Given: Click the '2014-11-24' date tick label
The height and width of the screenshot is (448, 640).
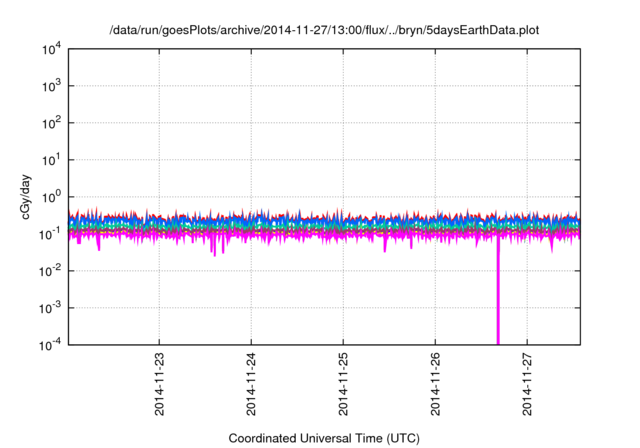Looking at the screenshot, I should coord(251,384).
